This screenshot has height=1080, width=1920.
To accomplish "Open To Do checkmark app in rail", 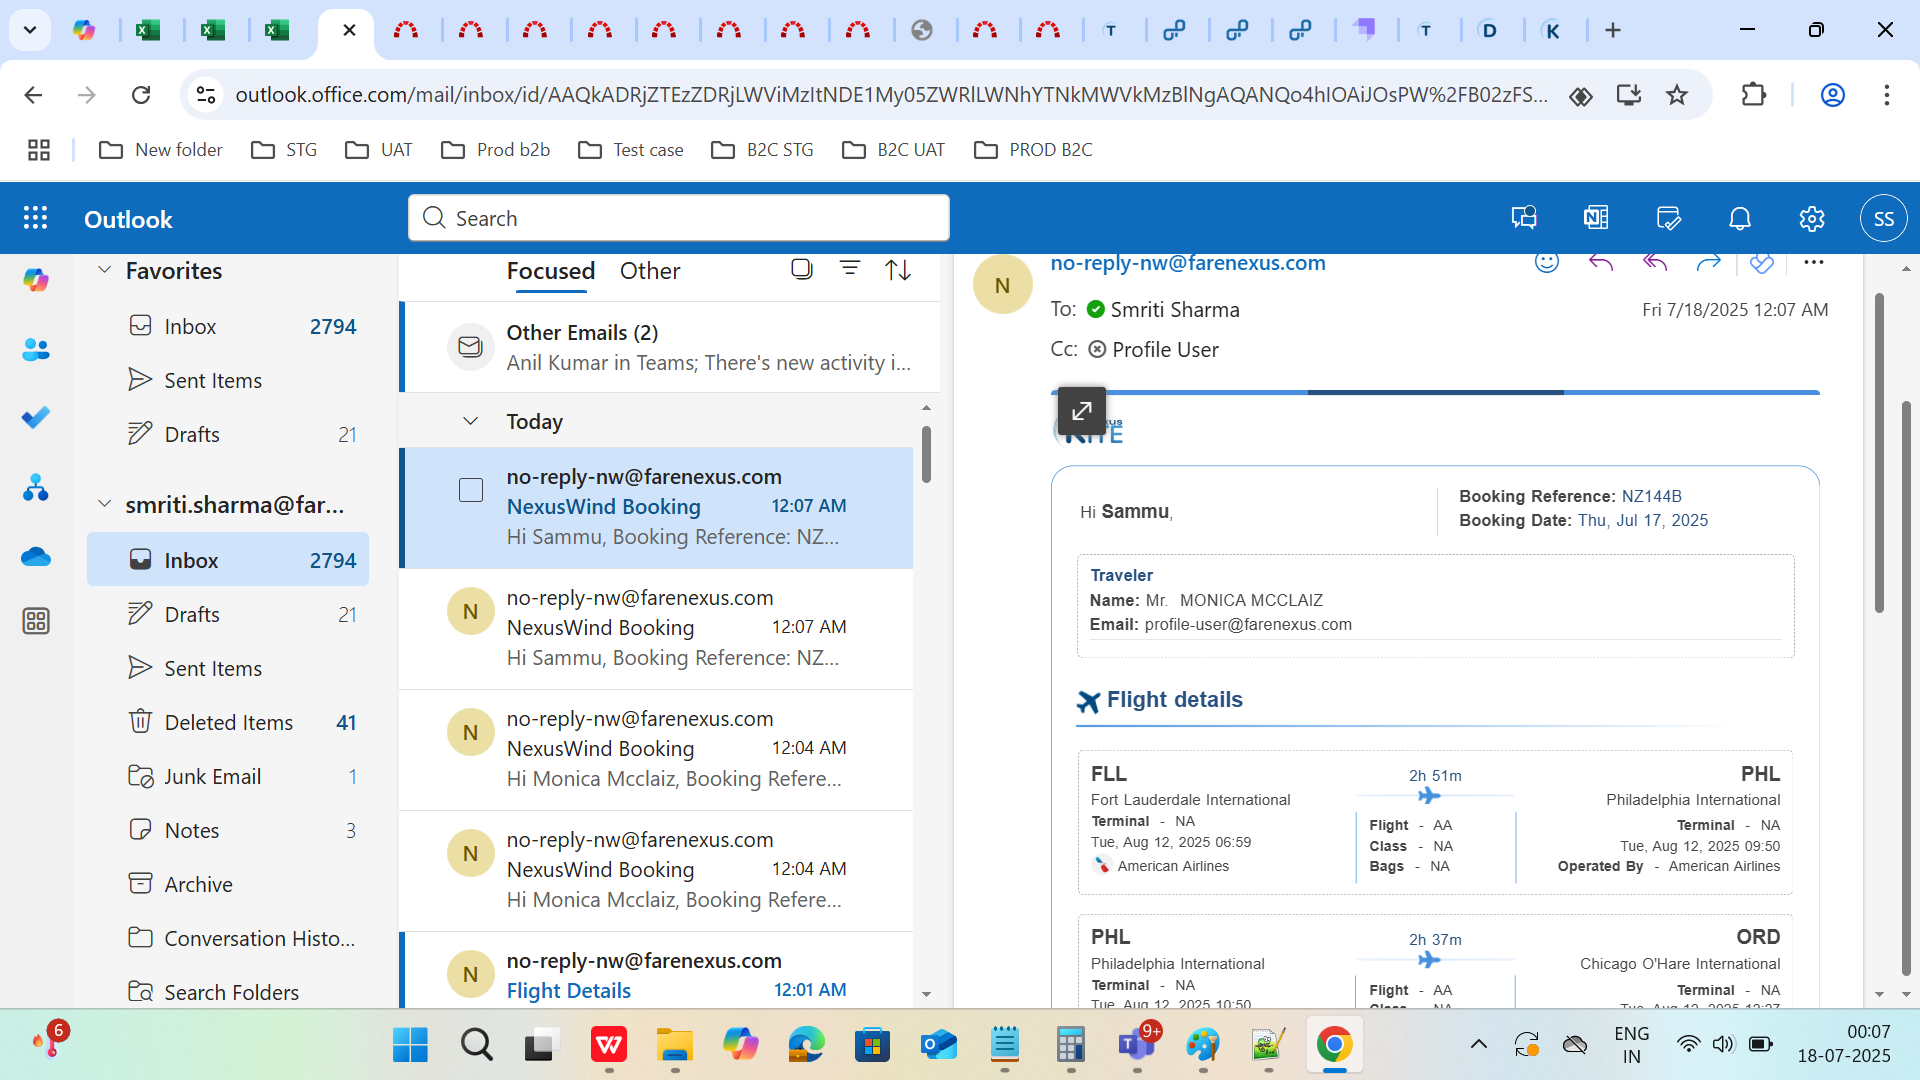I will point(36,418).
